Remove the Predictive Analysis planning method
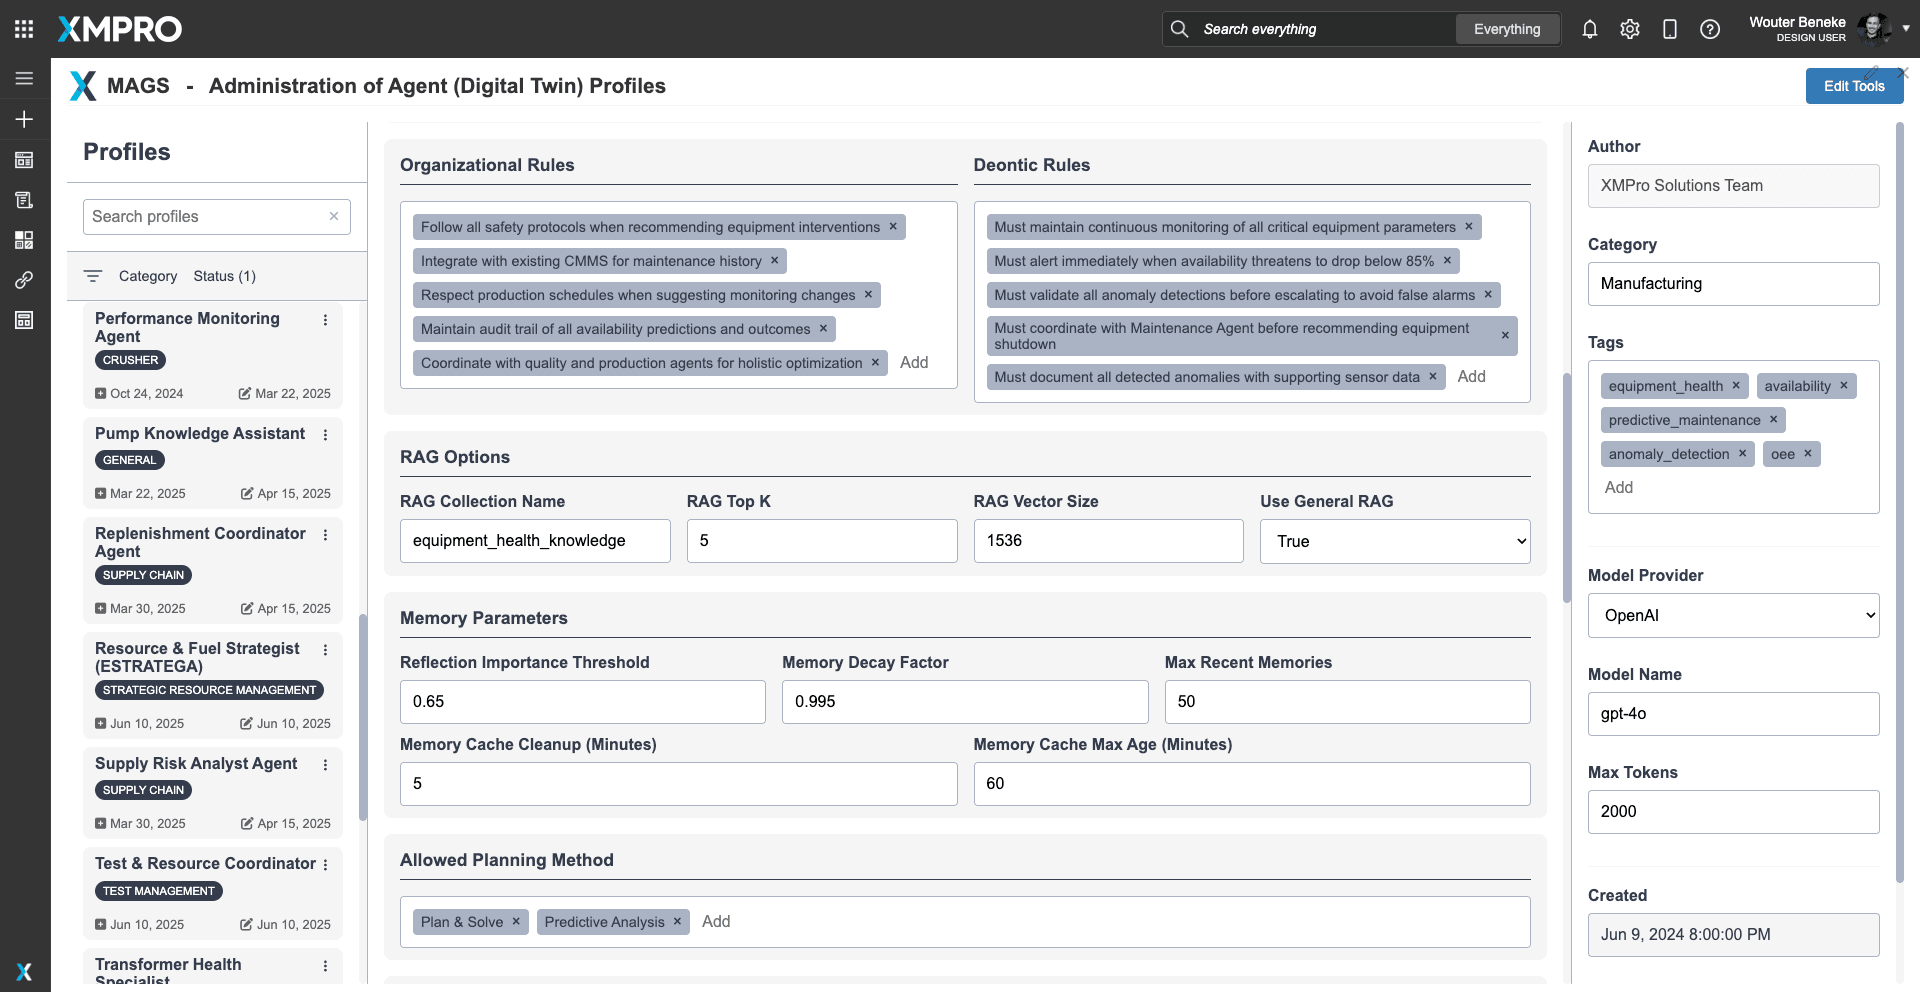The image size is (1920, 992). [677, 921]
